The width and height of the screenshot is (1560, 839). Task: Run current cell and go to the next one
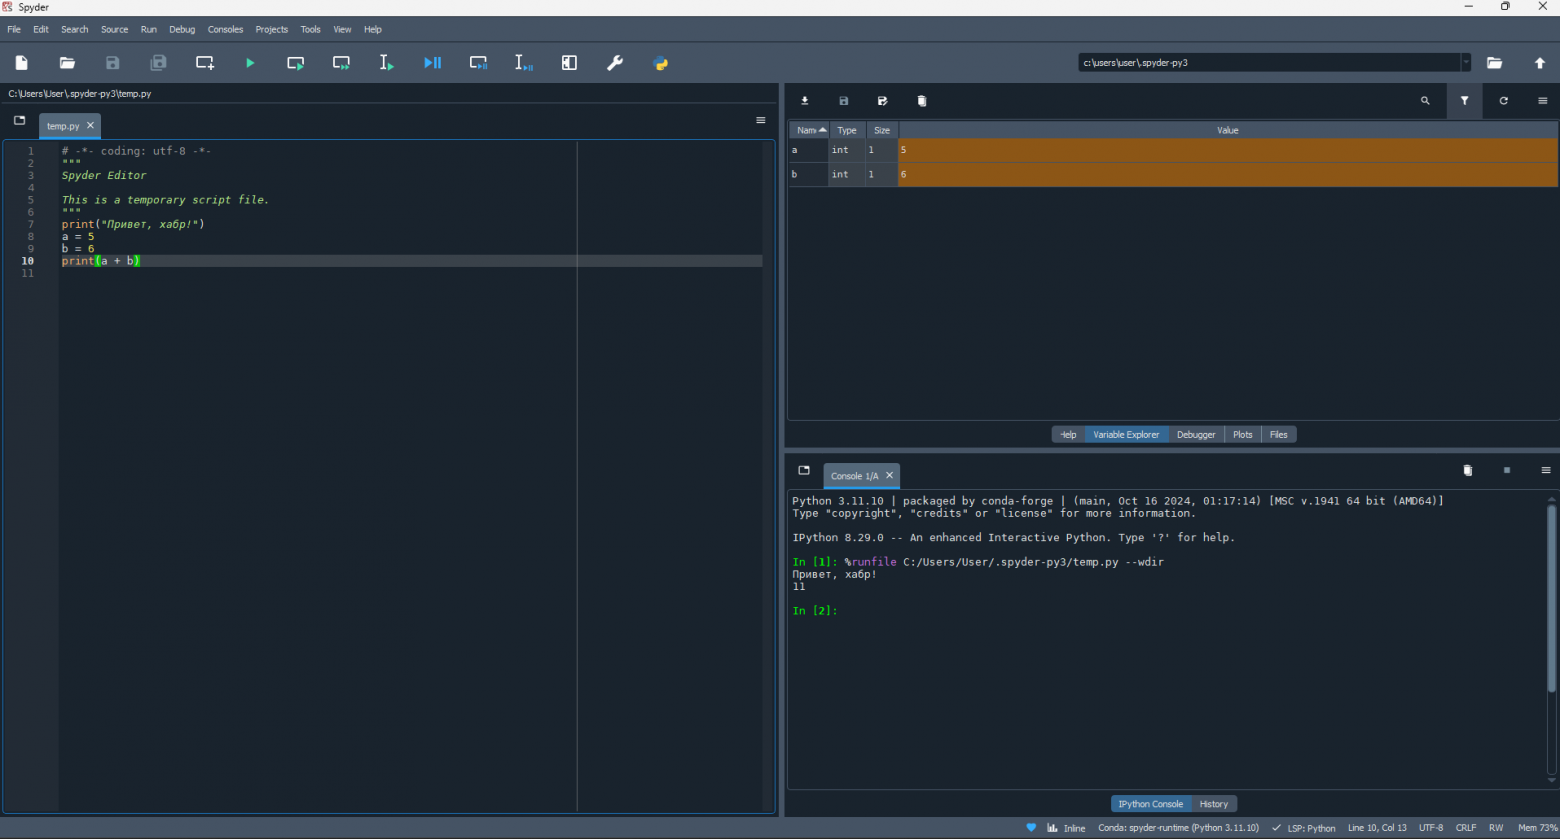click(x=342, y=63)
